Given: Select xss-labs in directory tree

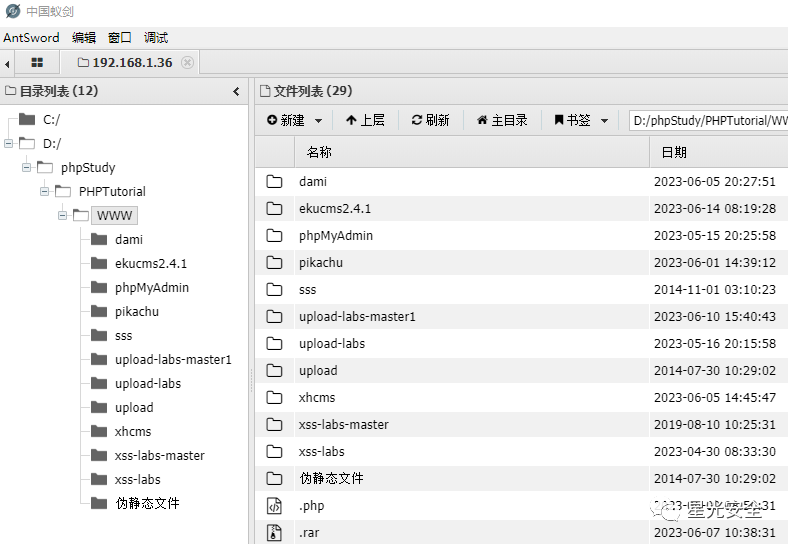Looking at the screenshot, I should [x=137, y=480].
